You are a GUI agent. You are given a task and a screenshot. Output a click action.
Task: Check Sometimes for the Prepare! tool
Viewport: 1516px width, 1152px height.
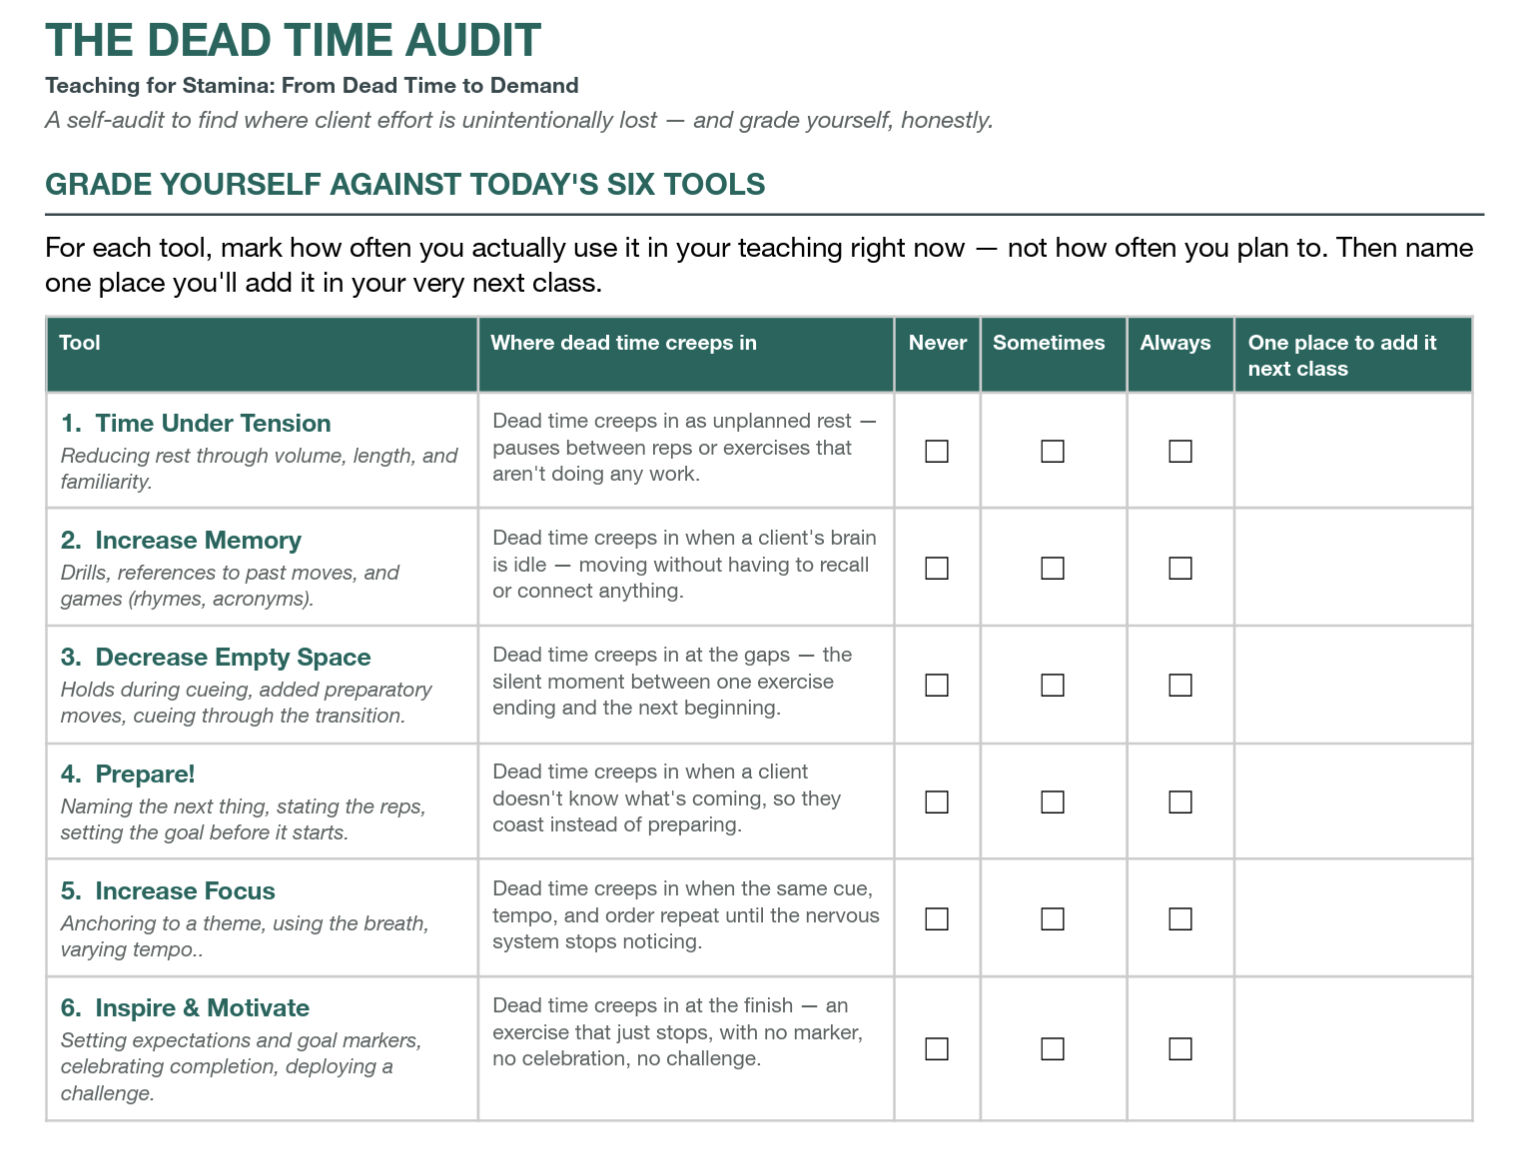coord(1052,802)
